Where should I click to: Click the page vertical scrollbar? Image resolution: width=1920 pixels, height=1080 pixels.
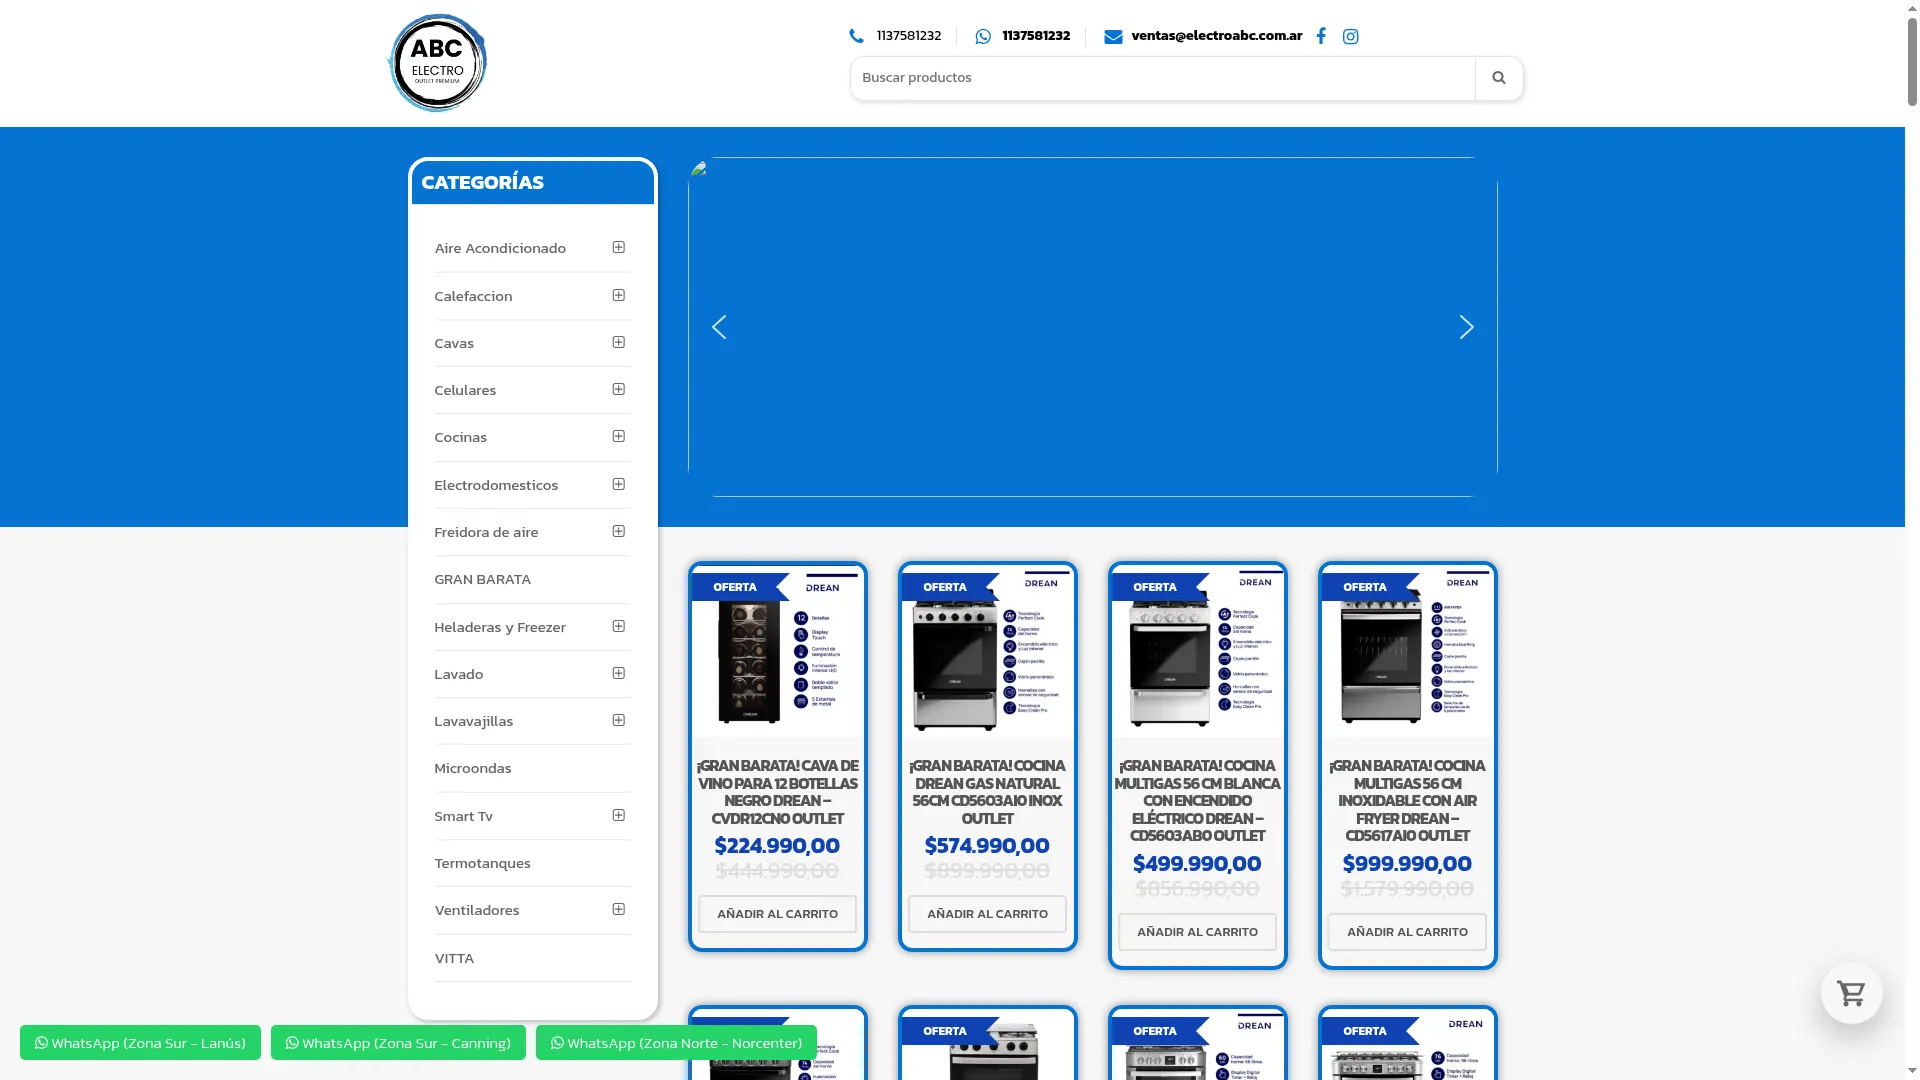pyautogui.click(x=1912, y=60)
